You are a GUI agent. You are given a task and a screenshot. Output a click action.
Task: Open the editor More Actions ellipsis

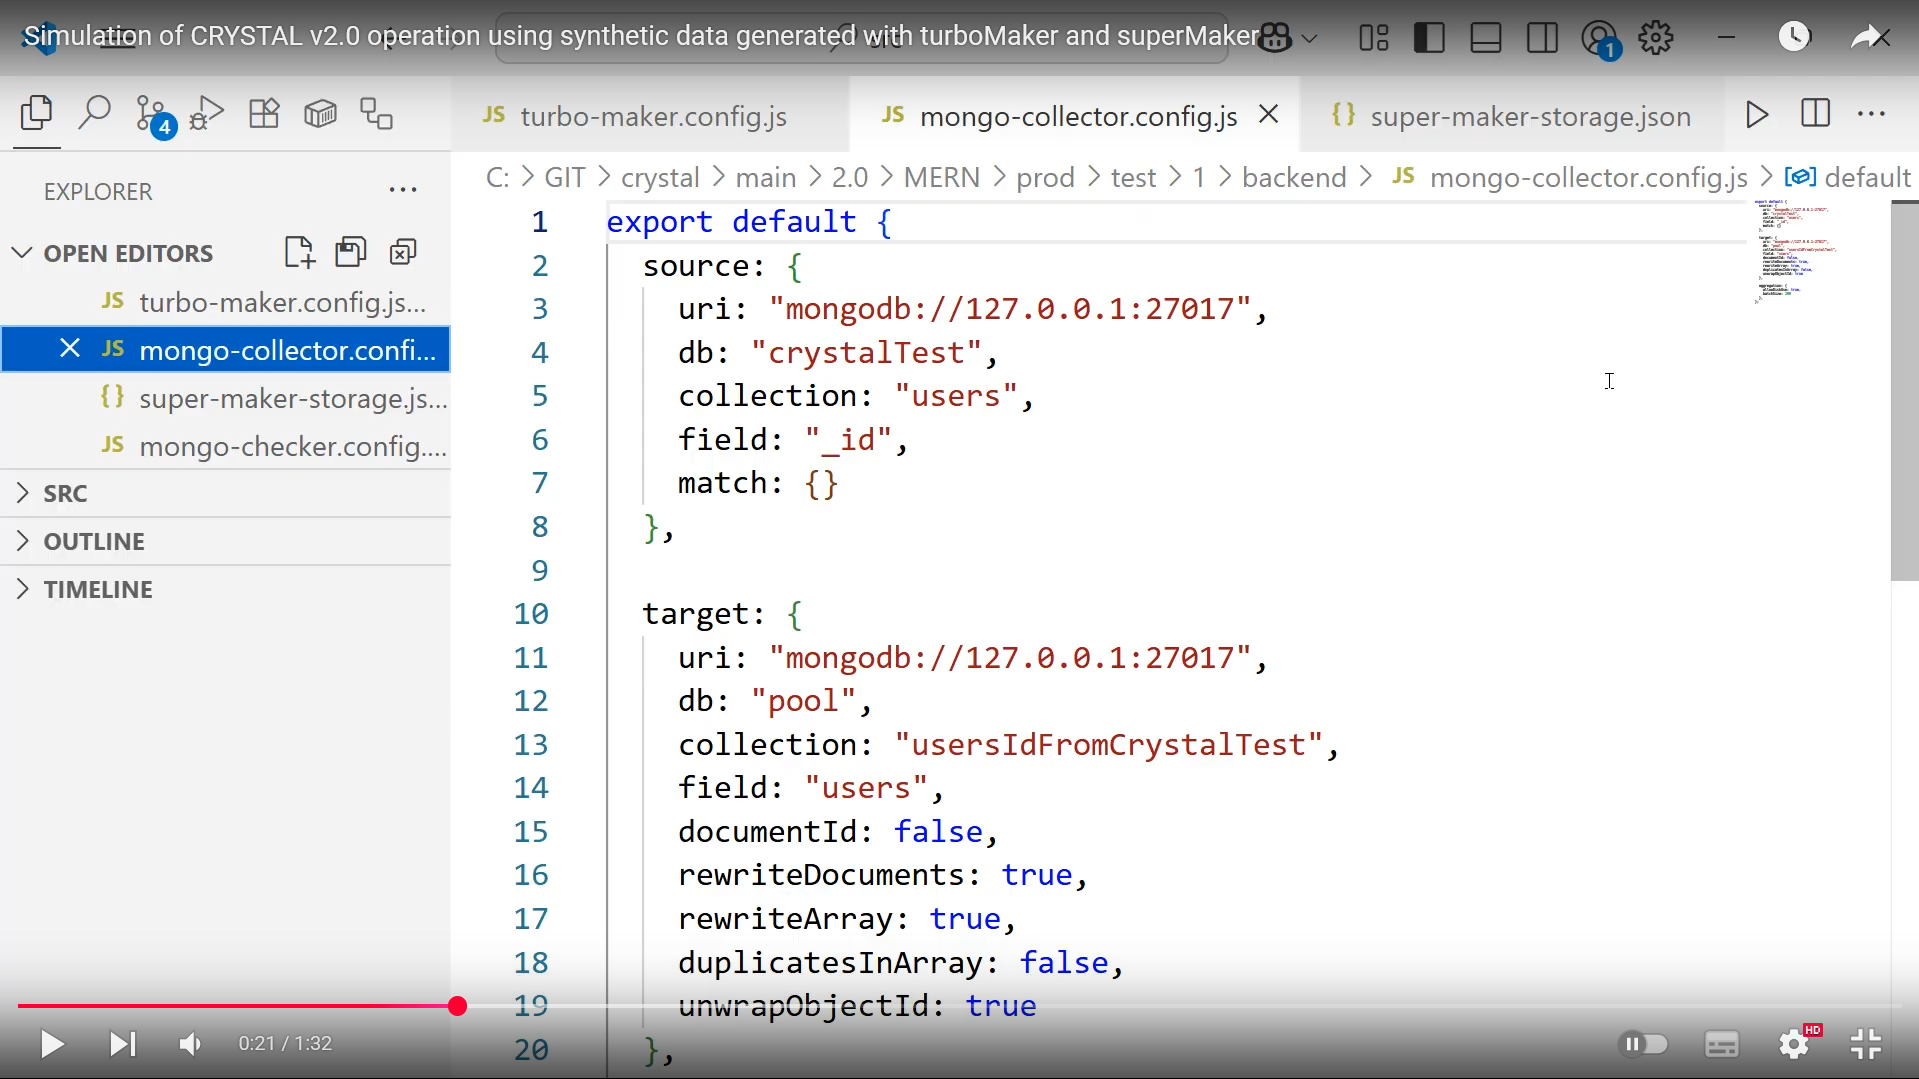pos(1871,114)
